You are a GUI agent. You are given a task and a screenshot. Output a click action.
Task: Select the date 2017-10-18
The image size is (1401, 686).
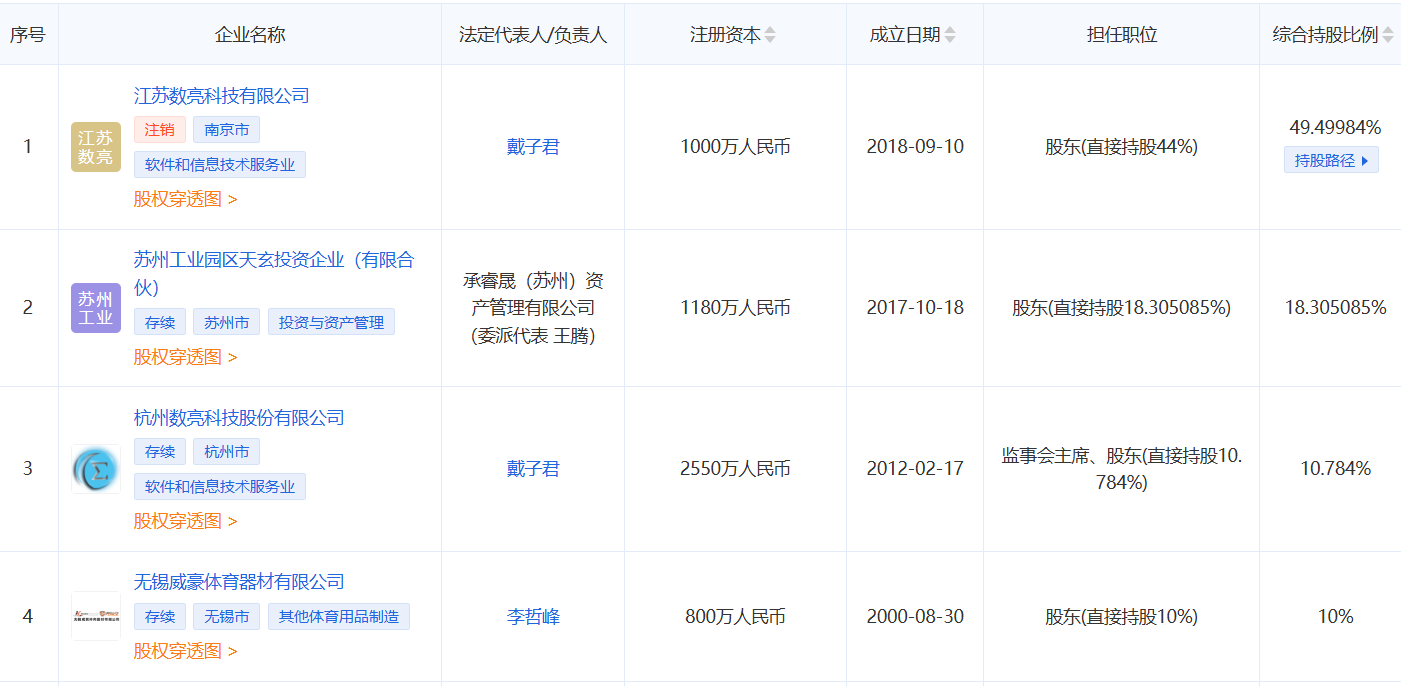tap(915, 308)
